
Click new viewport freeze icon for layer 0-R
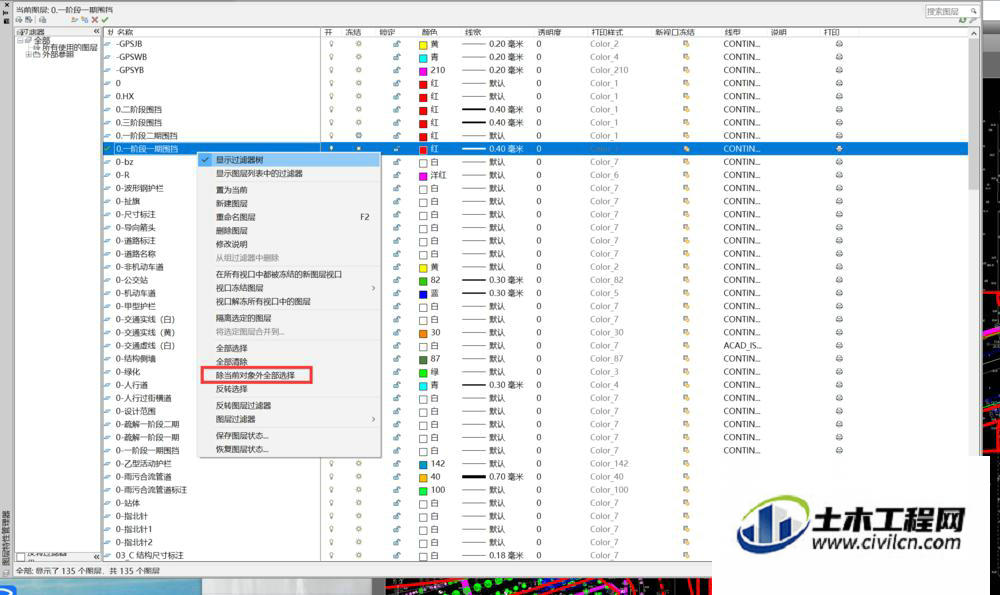(686, 175)
